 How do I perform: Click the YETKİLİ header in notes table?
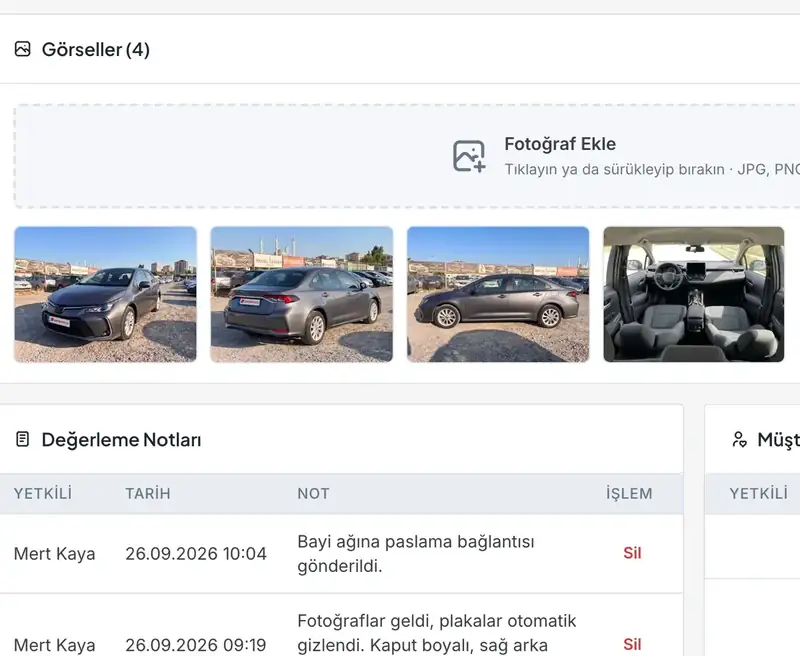tap(43, 493)
